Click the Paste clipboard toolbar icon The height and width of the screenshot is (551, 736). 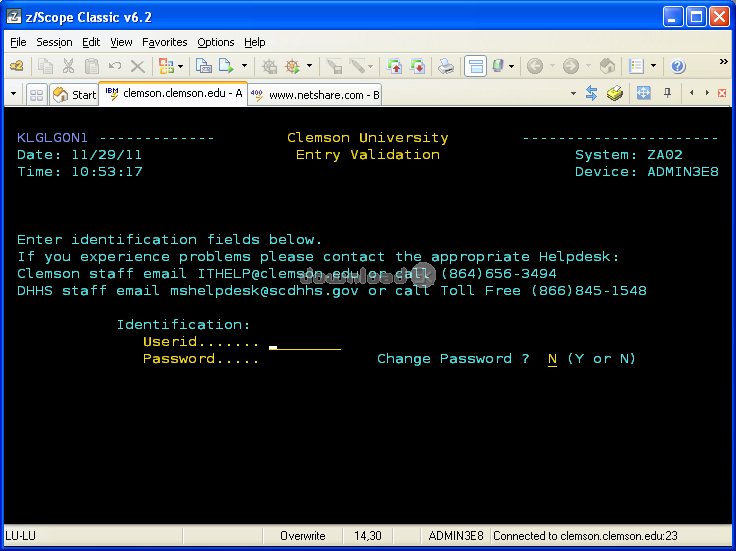pos(92,66)
